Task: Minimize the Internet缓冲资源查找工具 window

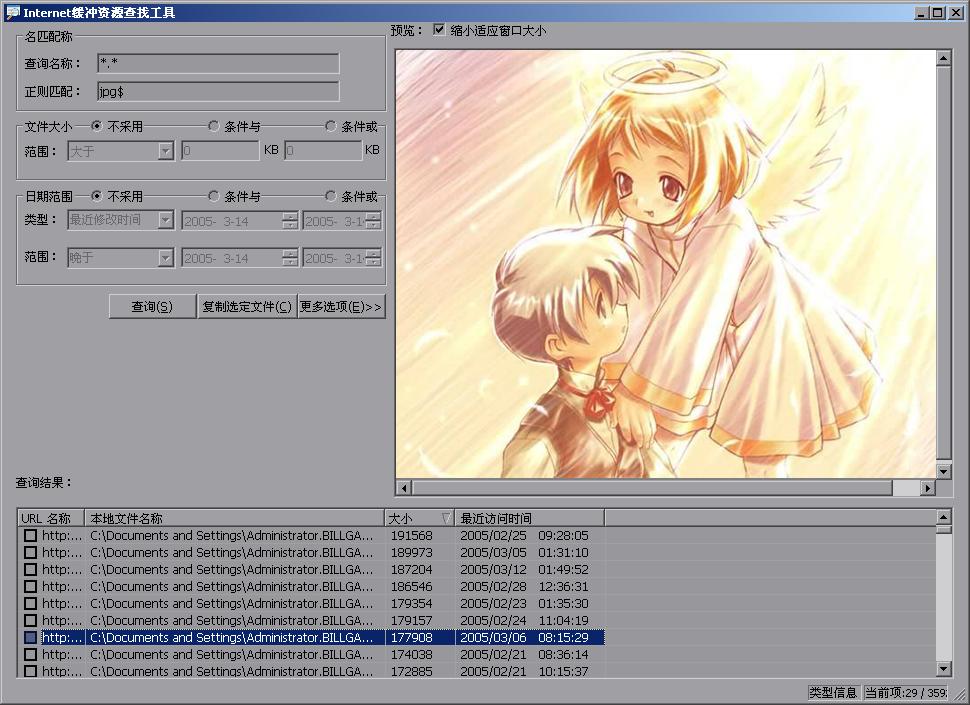Action: tap(922, 12)
